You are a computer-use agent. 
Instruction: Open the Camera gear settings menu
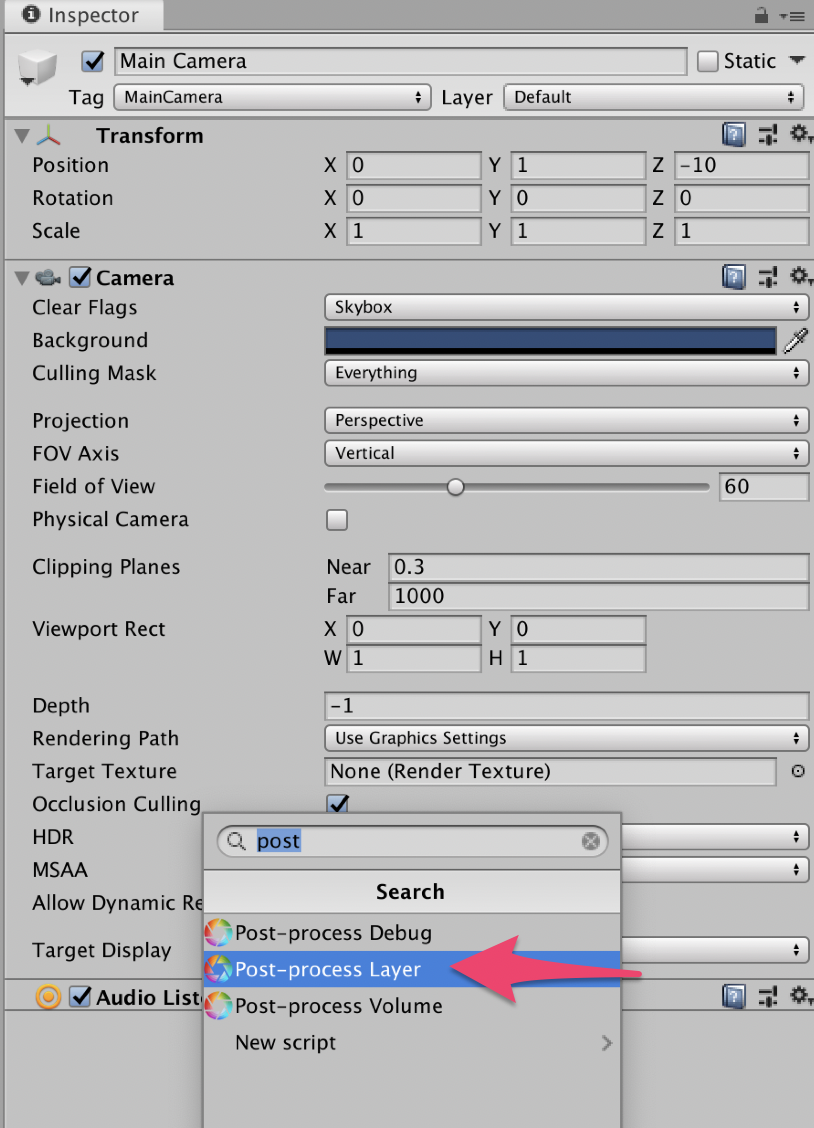pos(800,276)
